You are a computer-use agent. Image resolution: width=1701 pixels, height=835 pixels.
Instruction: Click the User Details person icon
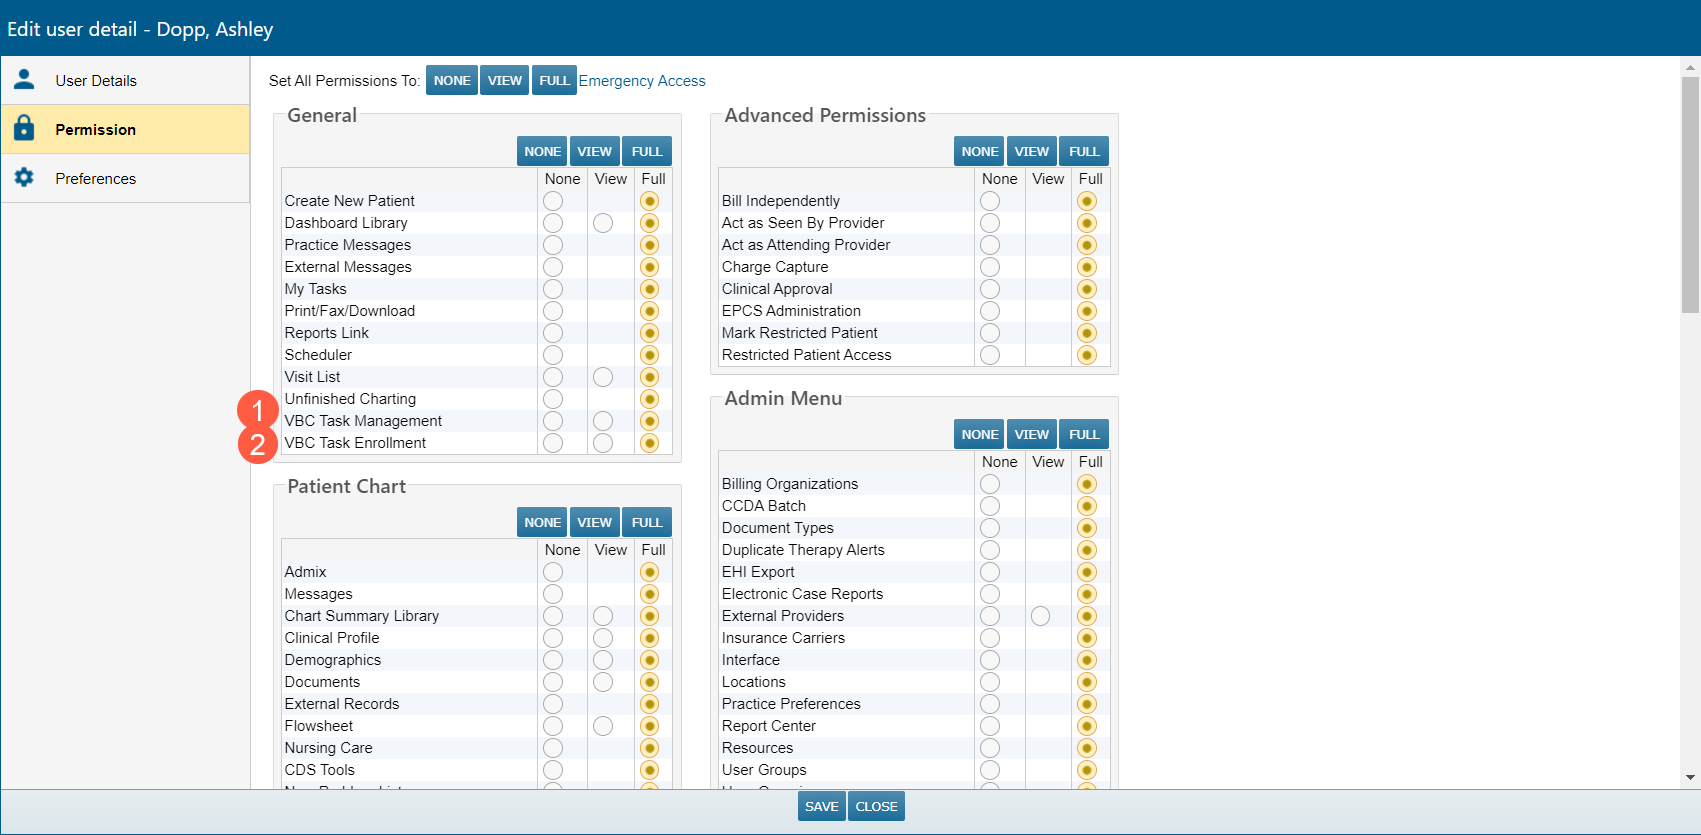(x=24, y=79)
